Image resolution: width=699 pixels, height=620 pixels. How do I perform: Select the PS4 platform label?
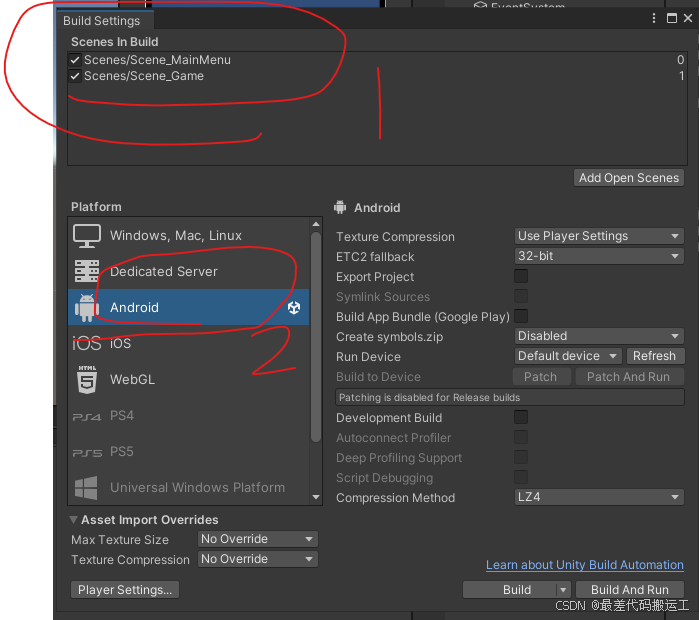coord(122,416)
